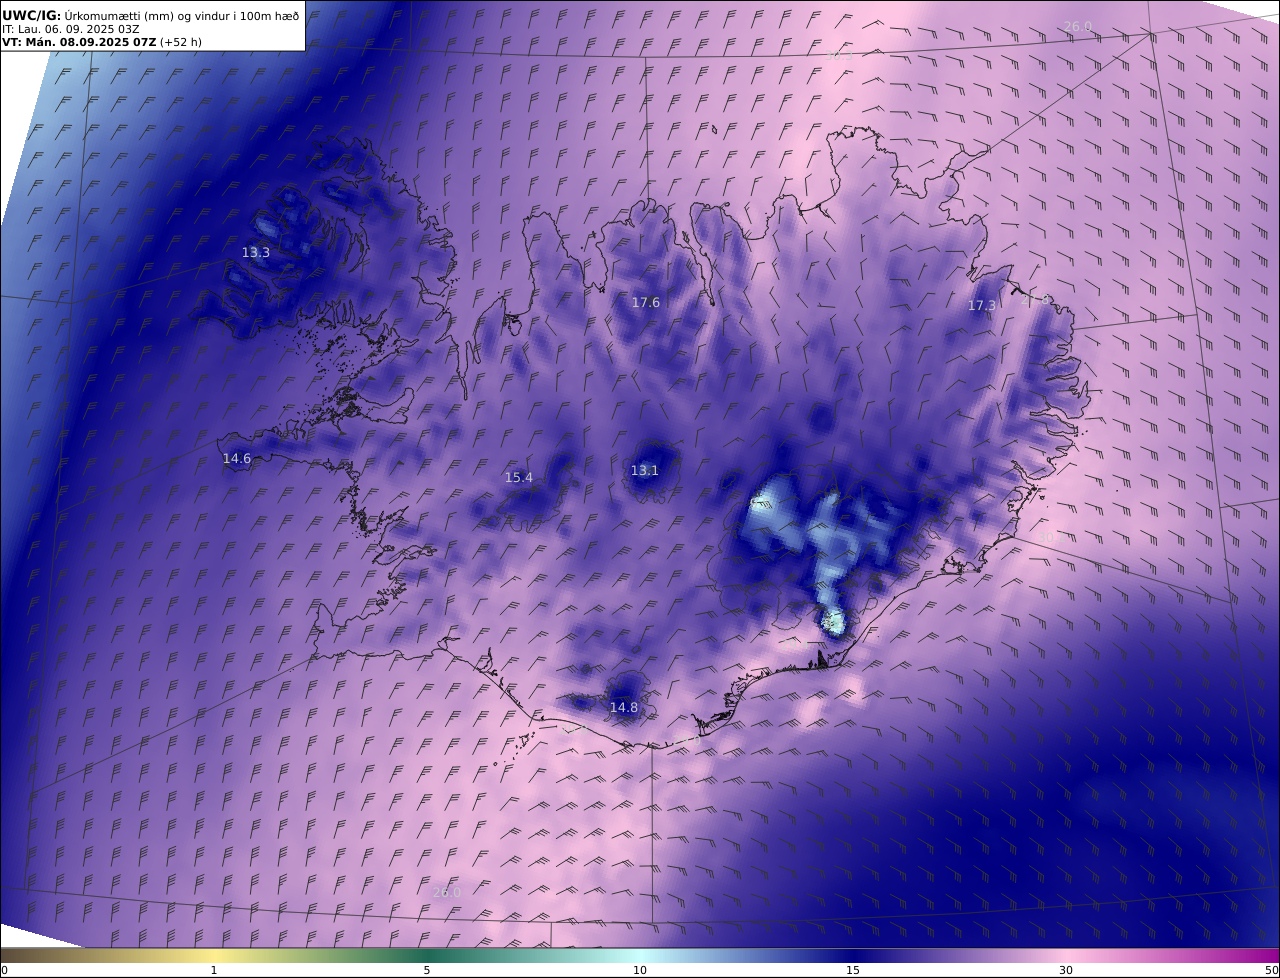Click the 26.0 label south of Iceland
The height and width of the screenshot is (978, 1280).
point(446,893)
